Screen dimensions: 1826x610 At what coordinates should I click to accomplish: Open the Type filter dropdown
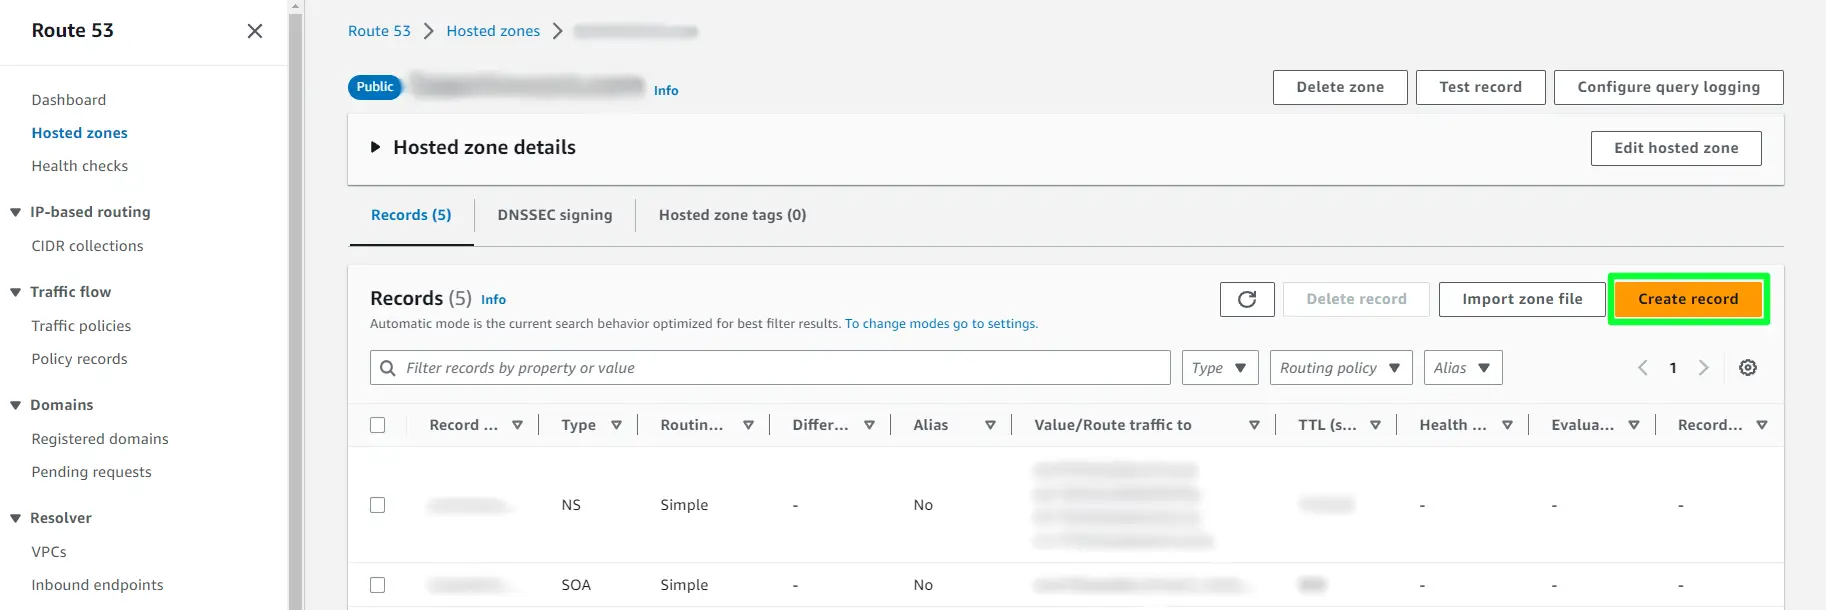[x=1220, y=368]
